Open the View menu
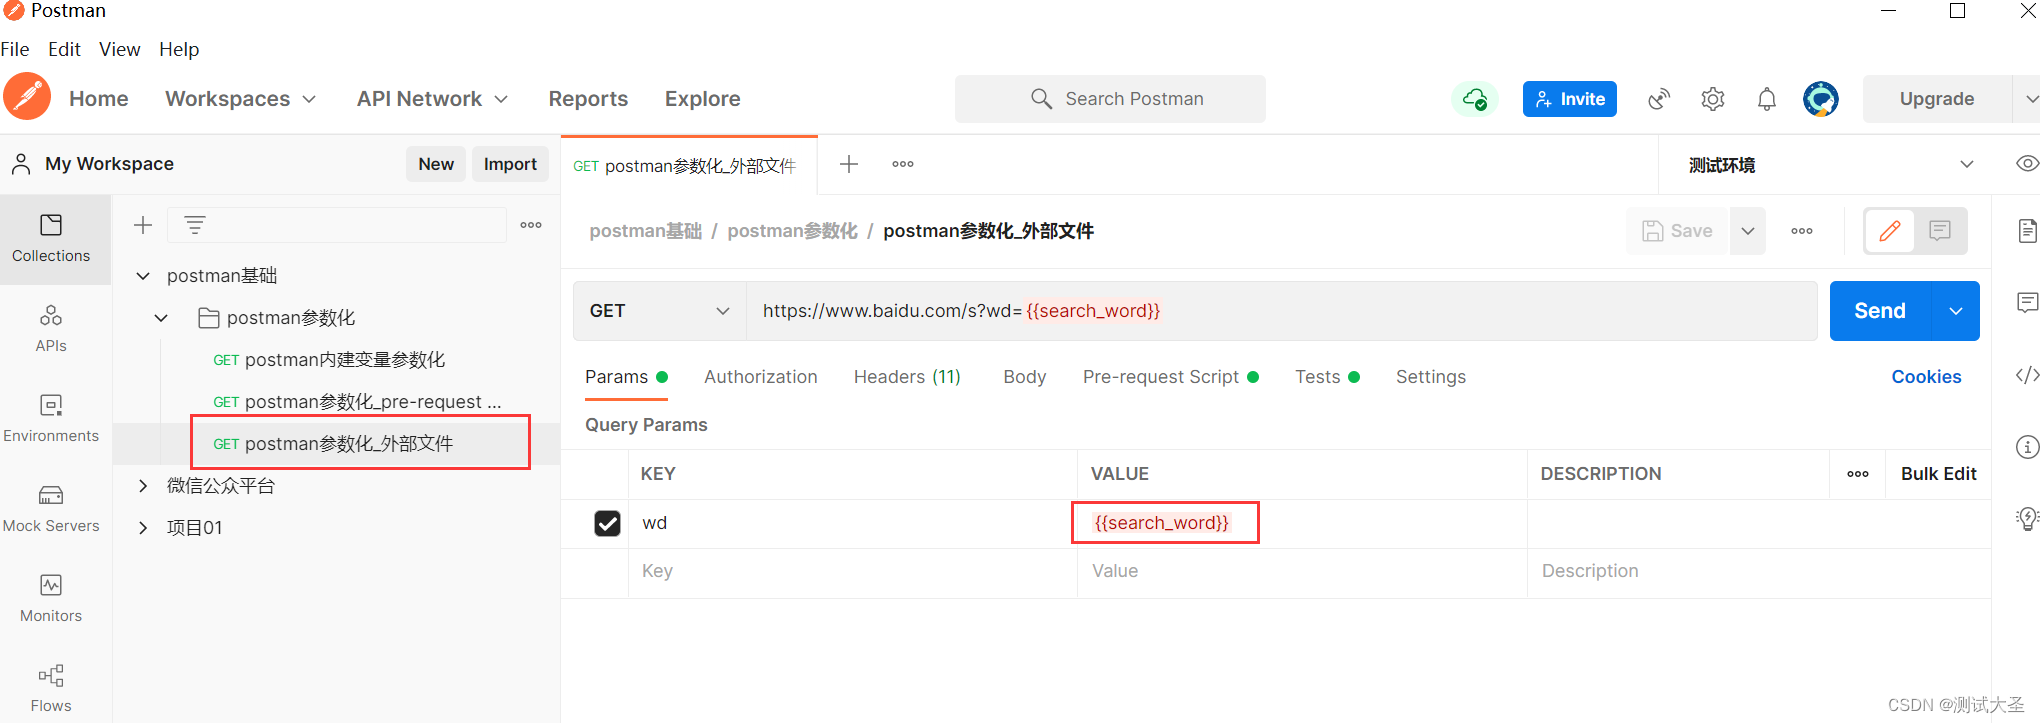Viewport: 2040px width, 723px height. click(x=119, y=49)
